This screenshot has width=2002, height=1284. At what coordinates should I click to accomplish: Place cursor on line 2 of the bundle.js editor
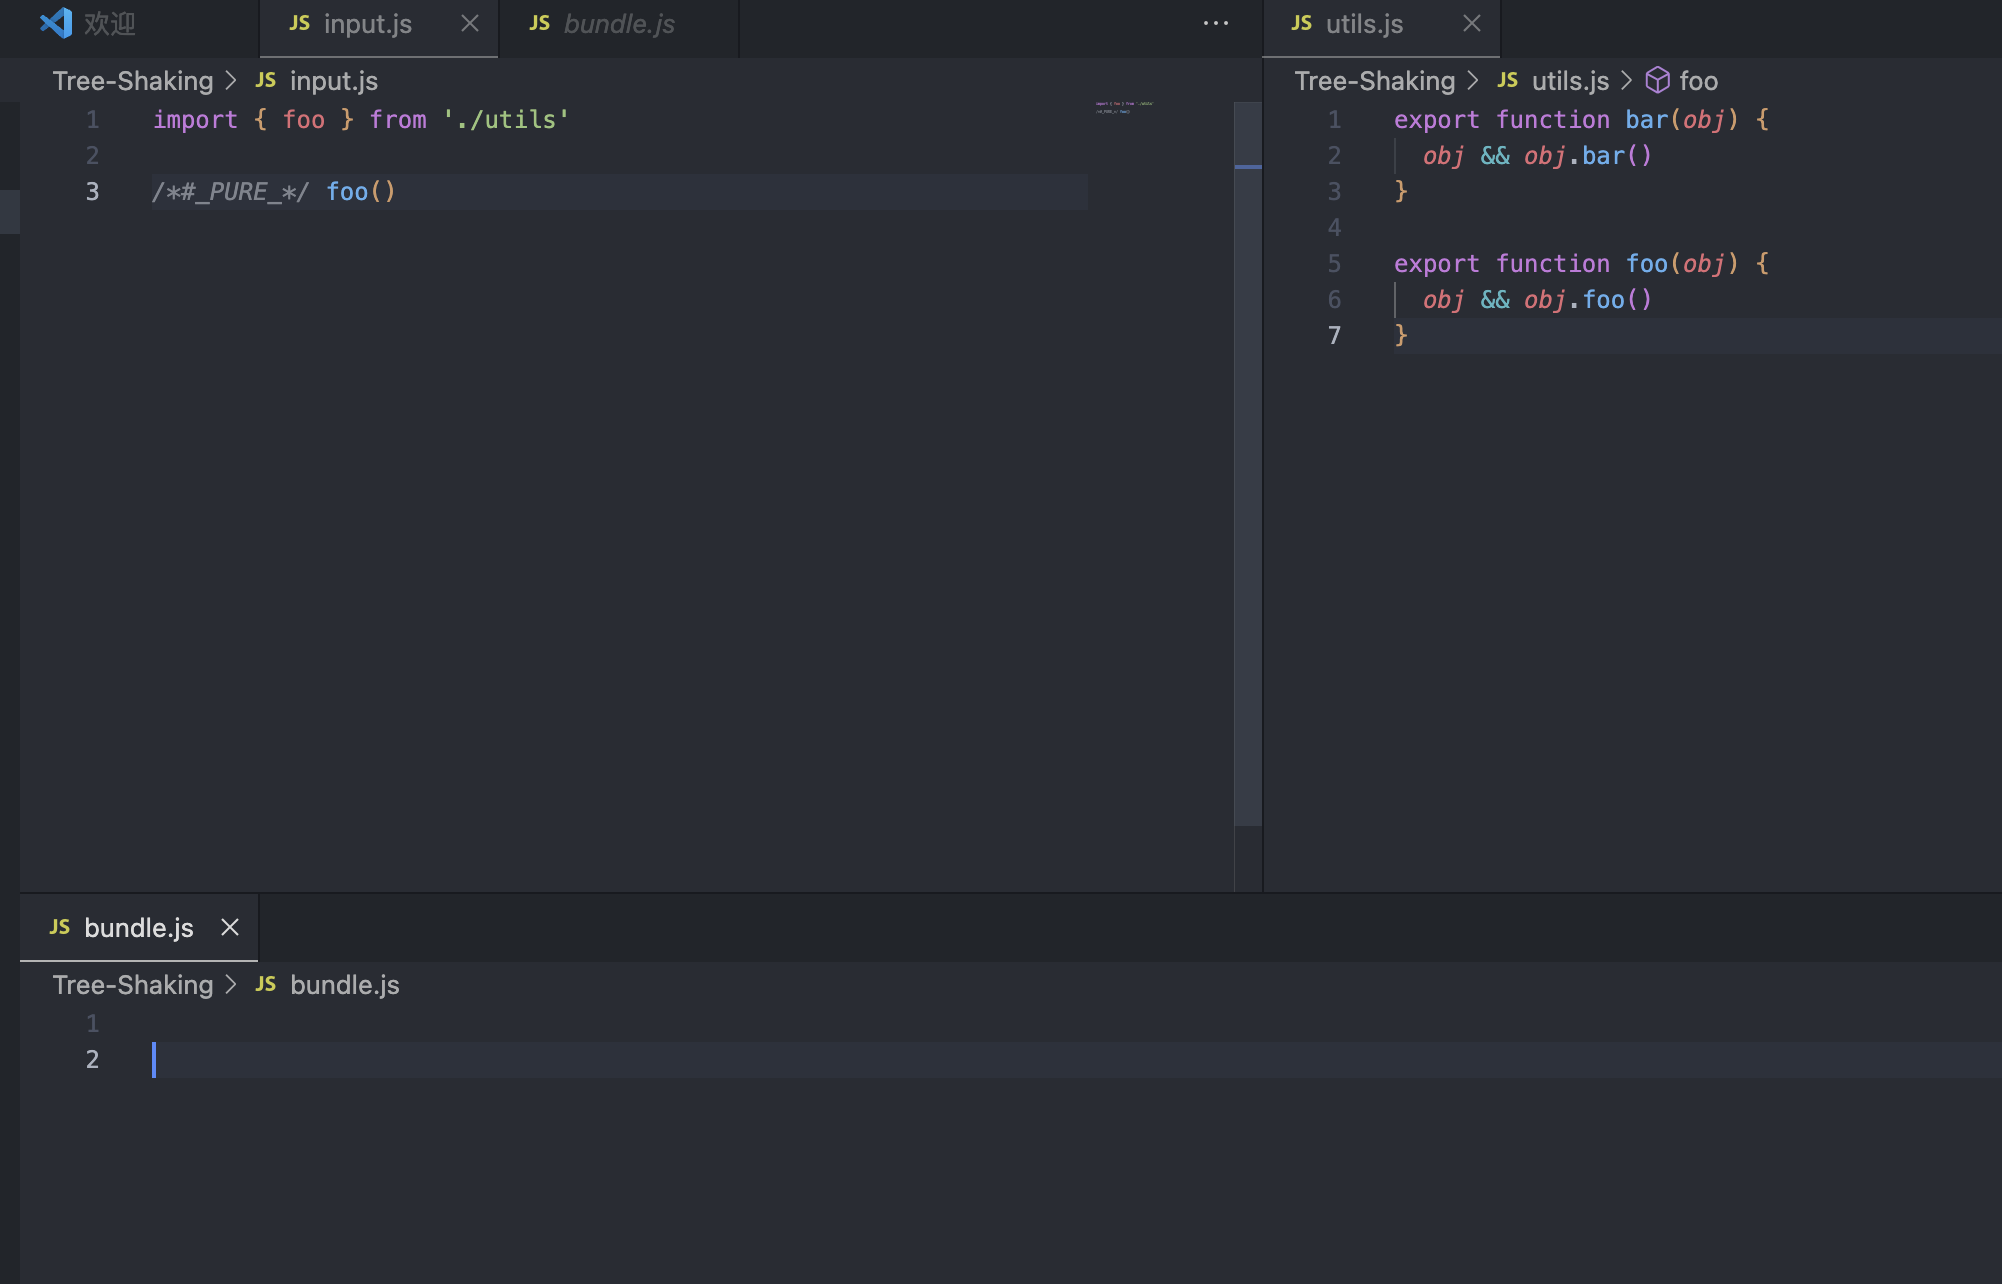[1076, 1060]
